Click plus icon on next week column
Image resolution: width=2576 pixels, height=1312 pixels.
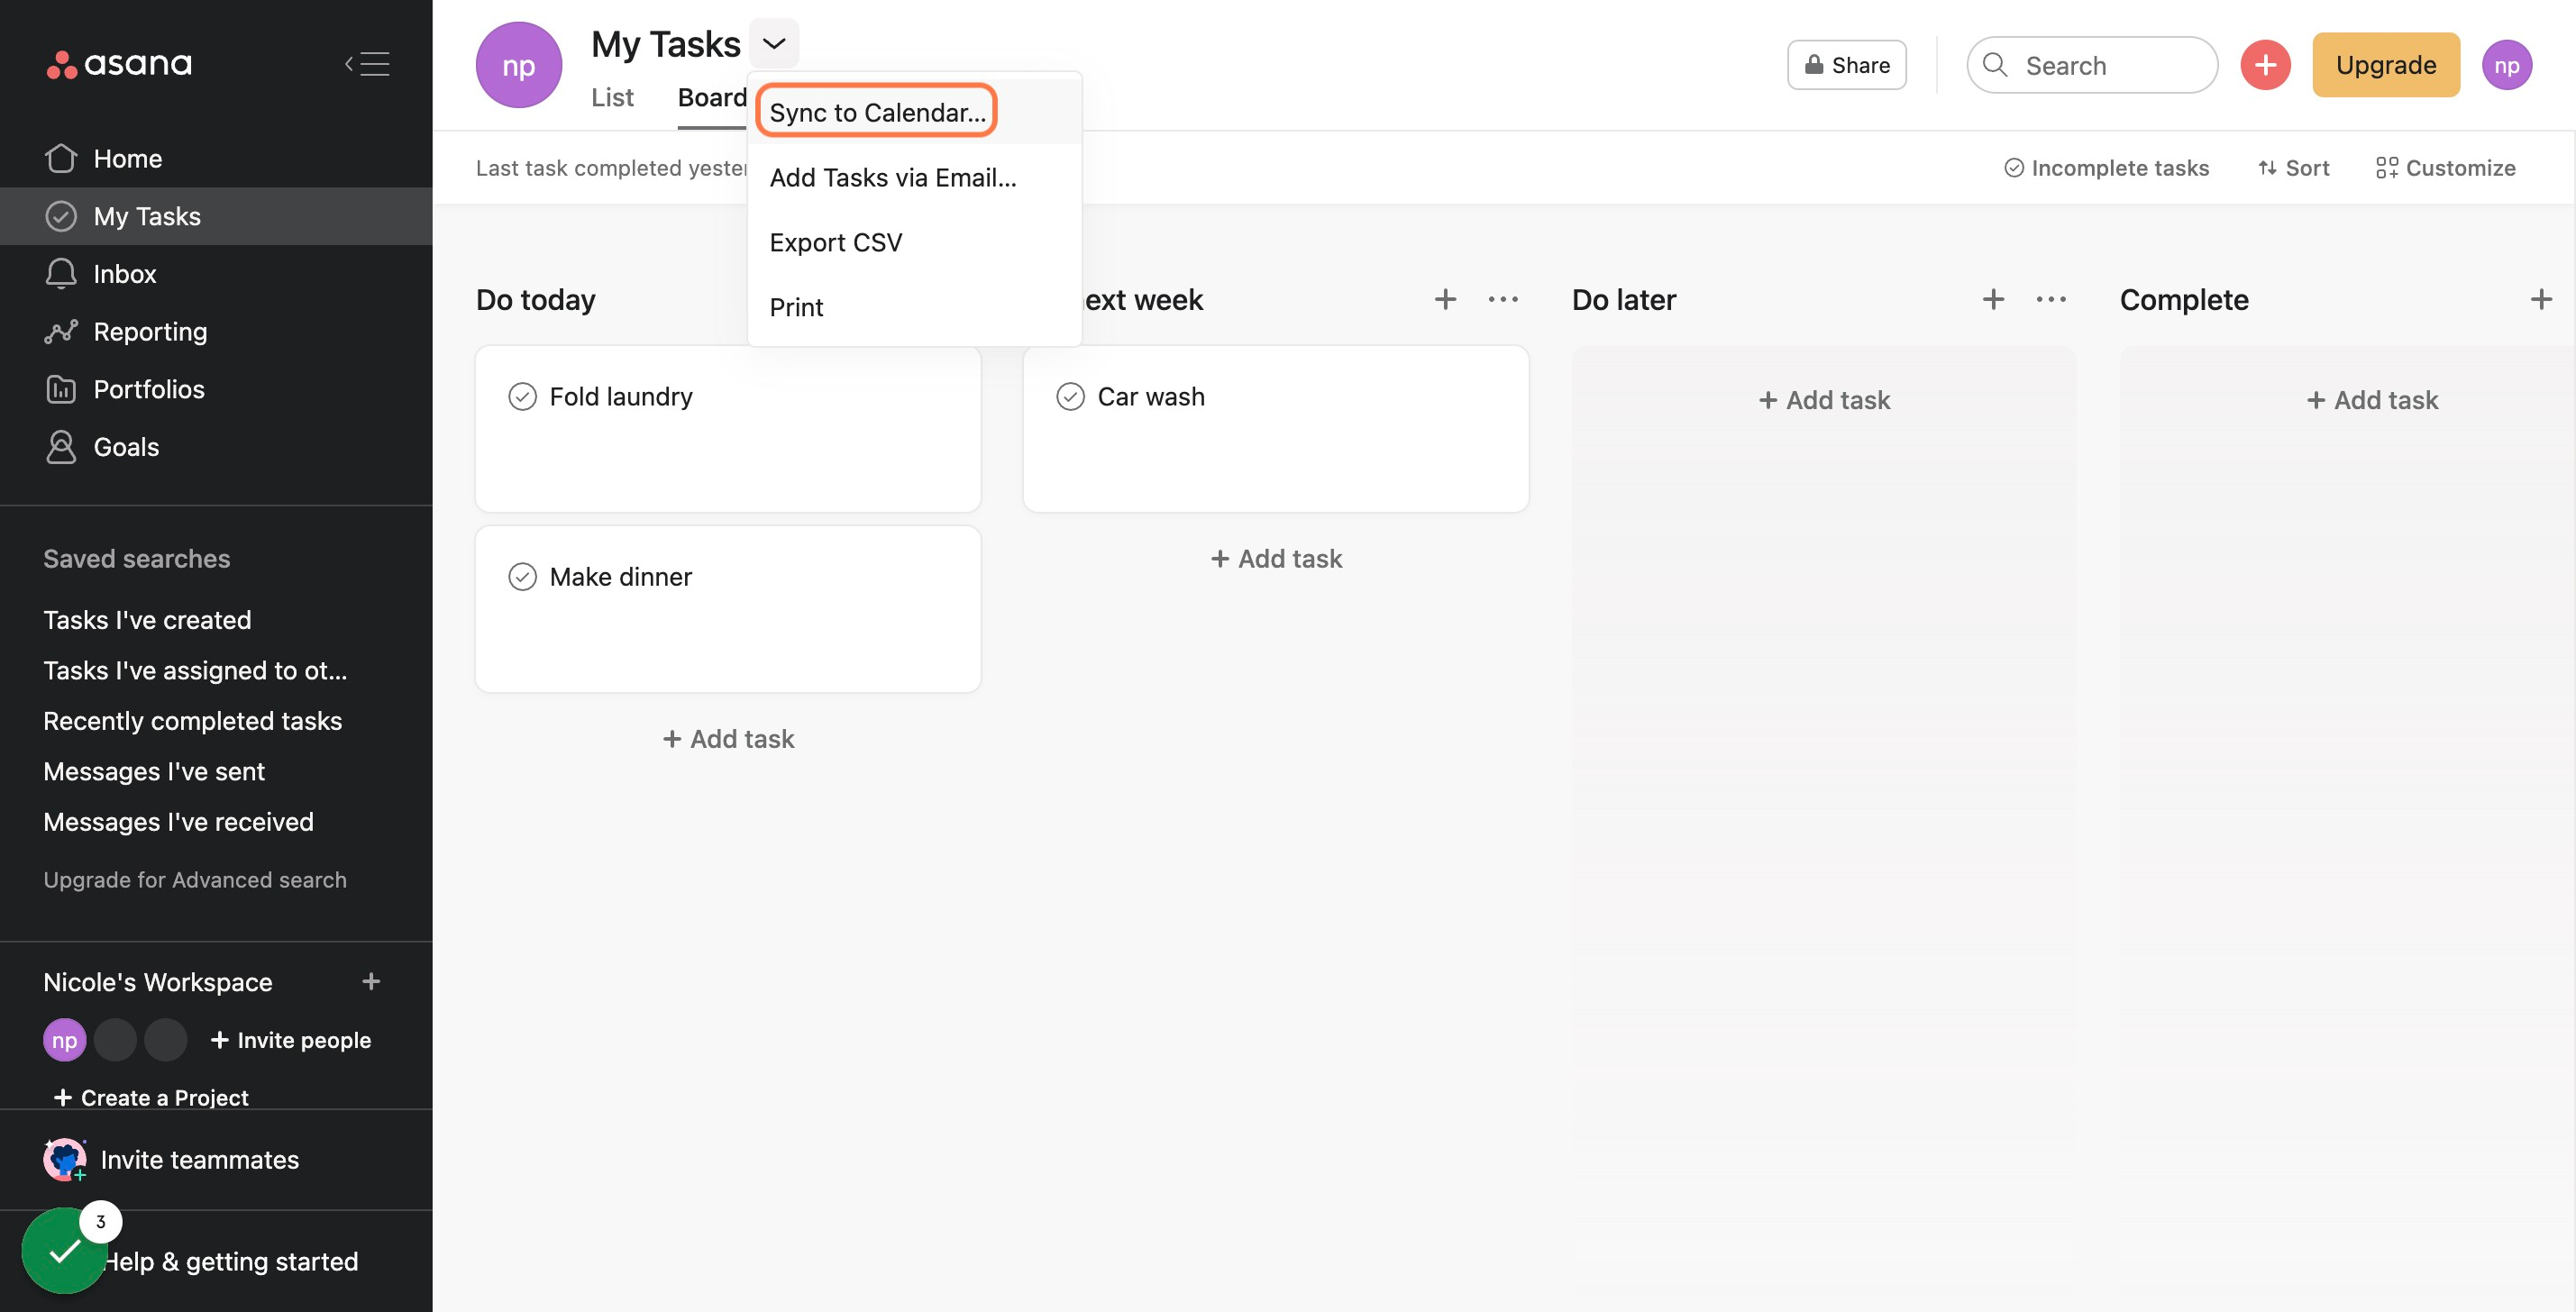(1445, 299)
